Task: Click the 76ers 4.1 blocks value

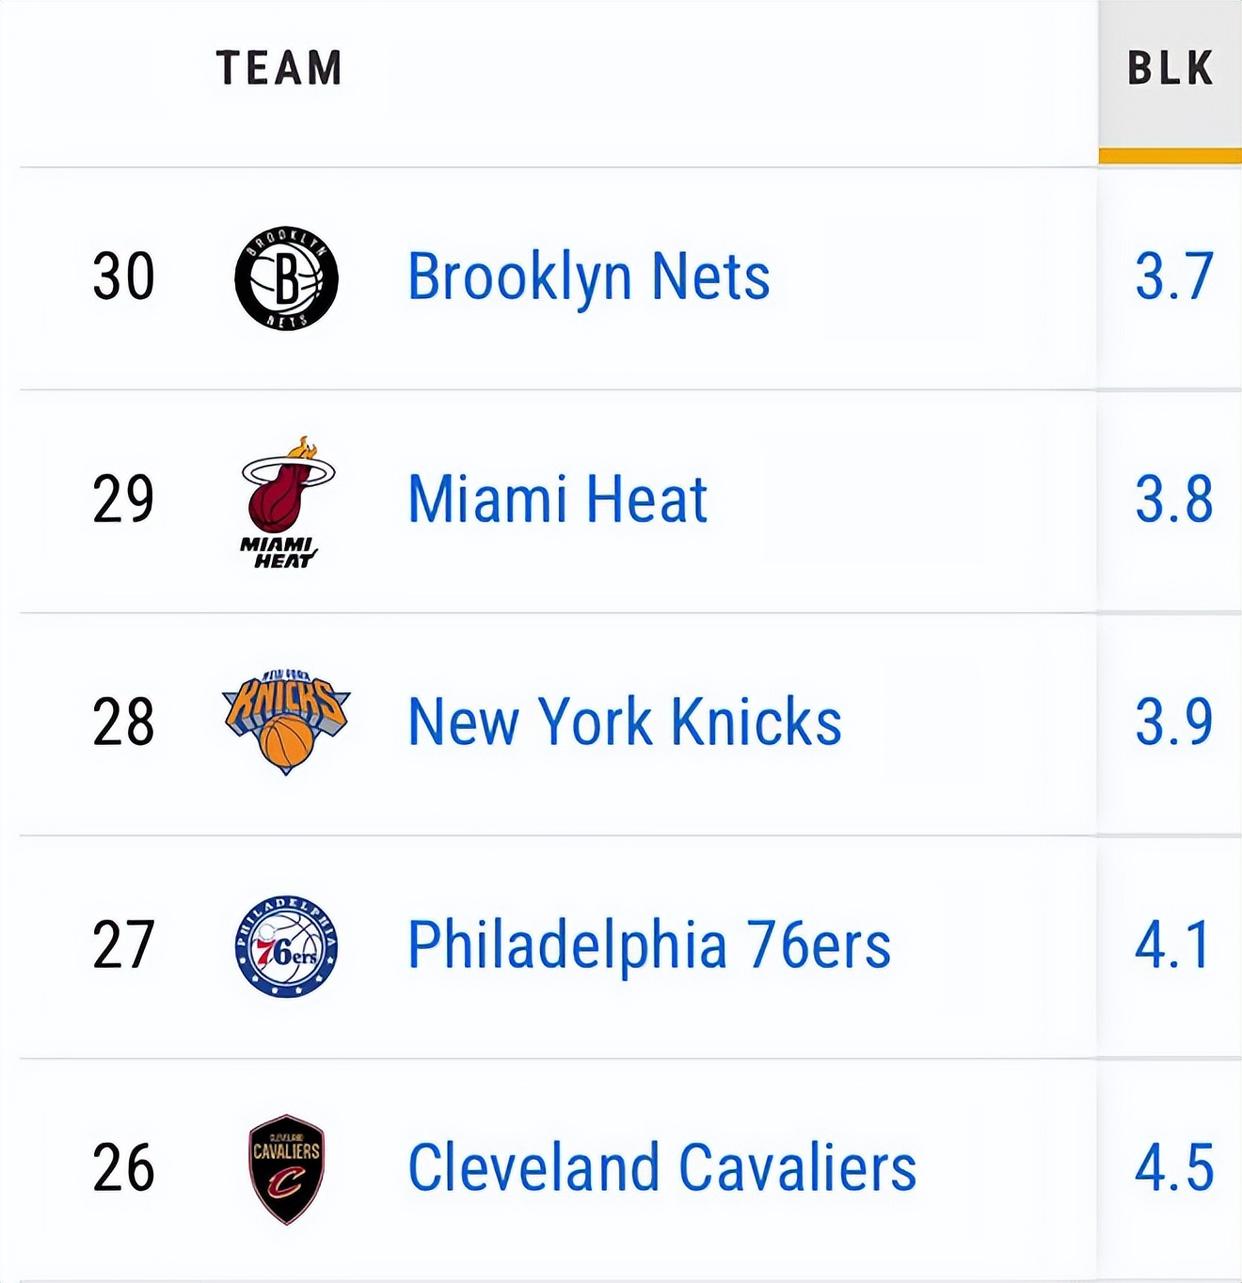Action: [x=1171, y=945]
